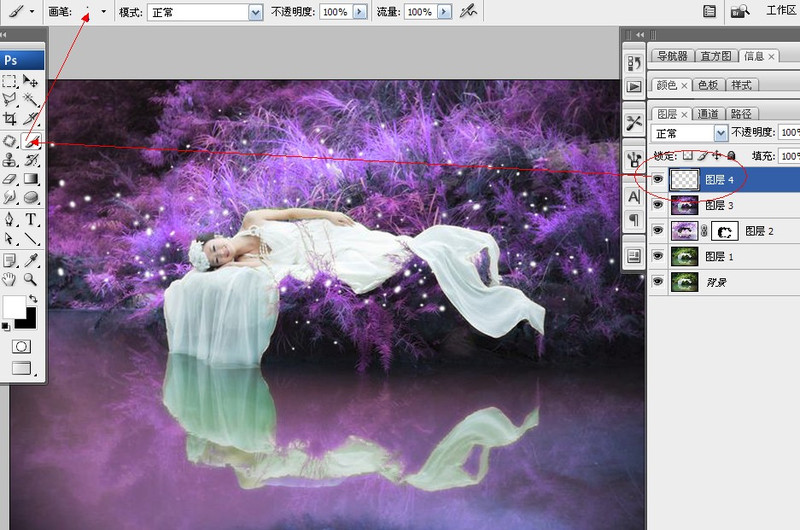The height and width of the screenshot is (530, 800).
Task: Toggle visibility of 图层 3
Action: 658,205
